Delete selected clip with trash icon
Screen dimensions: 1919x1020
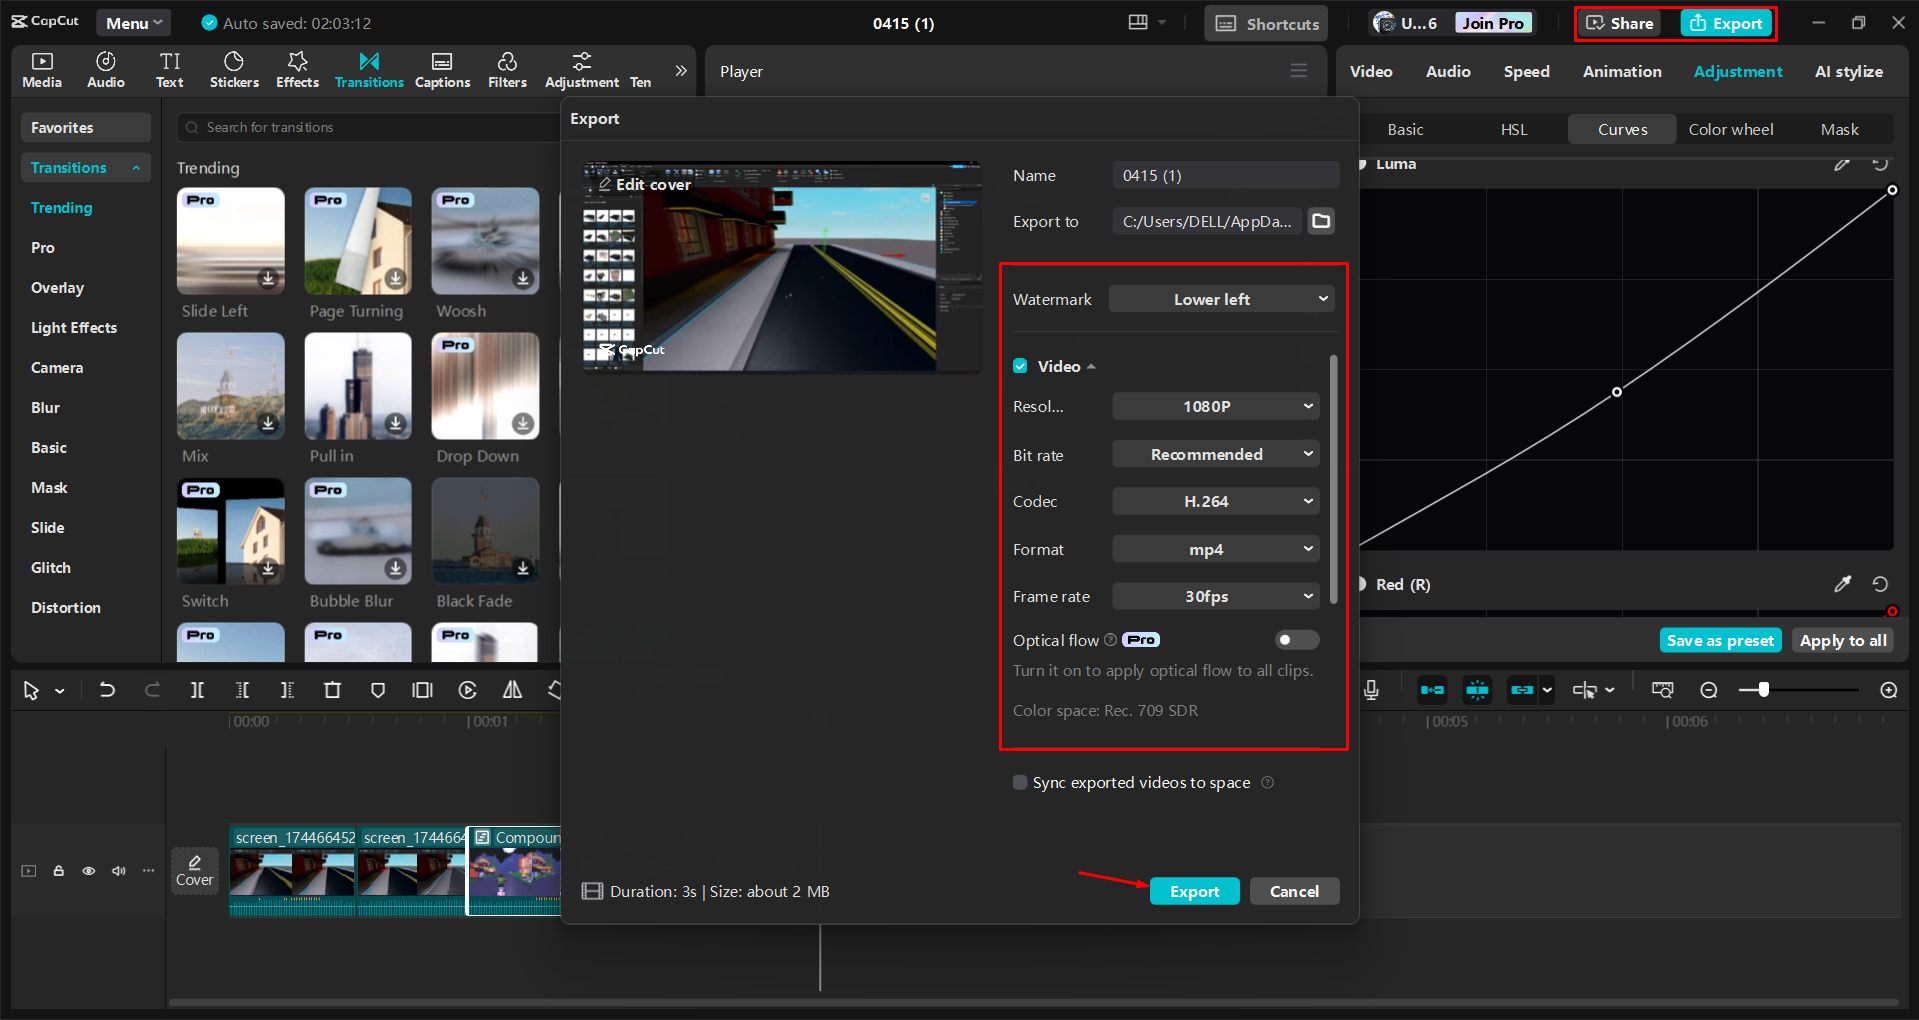(332, 690)
